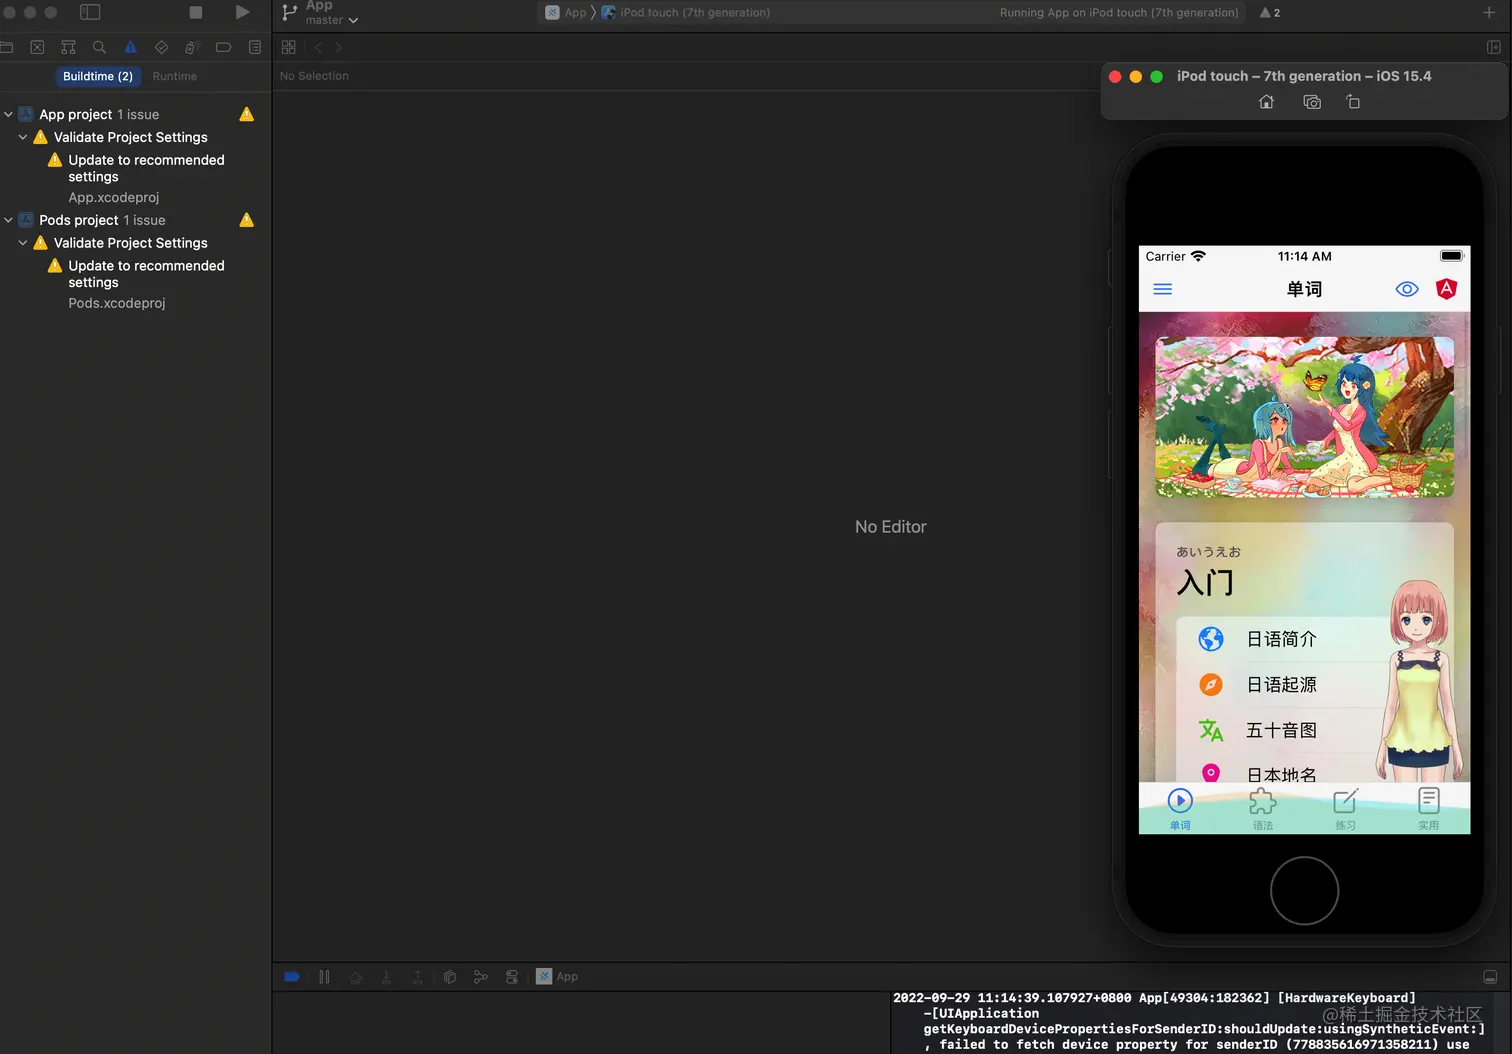This screenshot has width=1512, height=1054.
Task: Collapse Validate Project Settings under App project
Action: coord(23,137)
